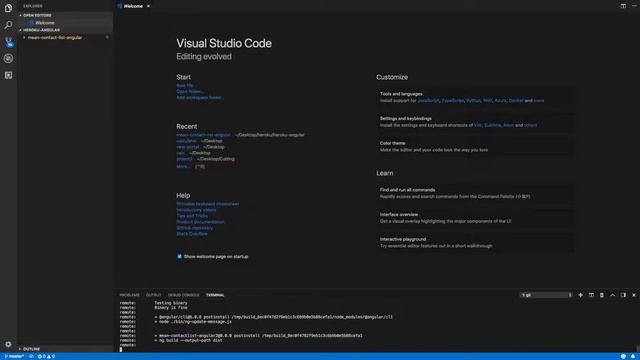Viewport: 640px width, 360px height.
Task: Click the Welcome tab file icon
Action: pos(120,6)
